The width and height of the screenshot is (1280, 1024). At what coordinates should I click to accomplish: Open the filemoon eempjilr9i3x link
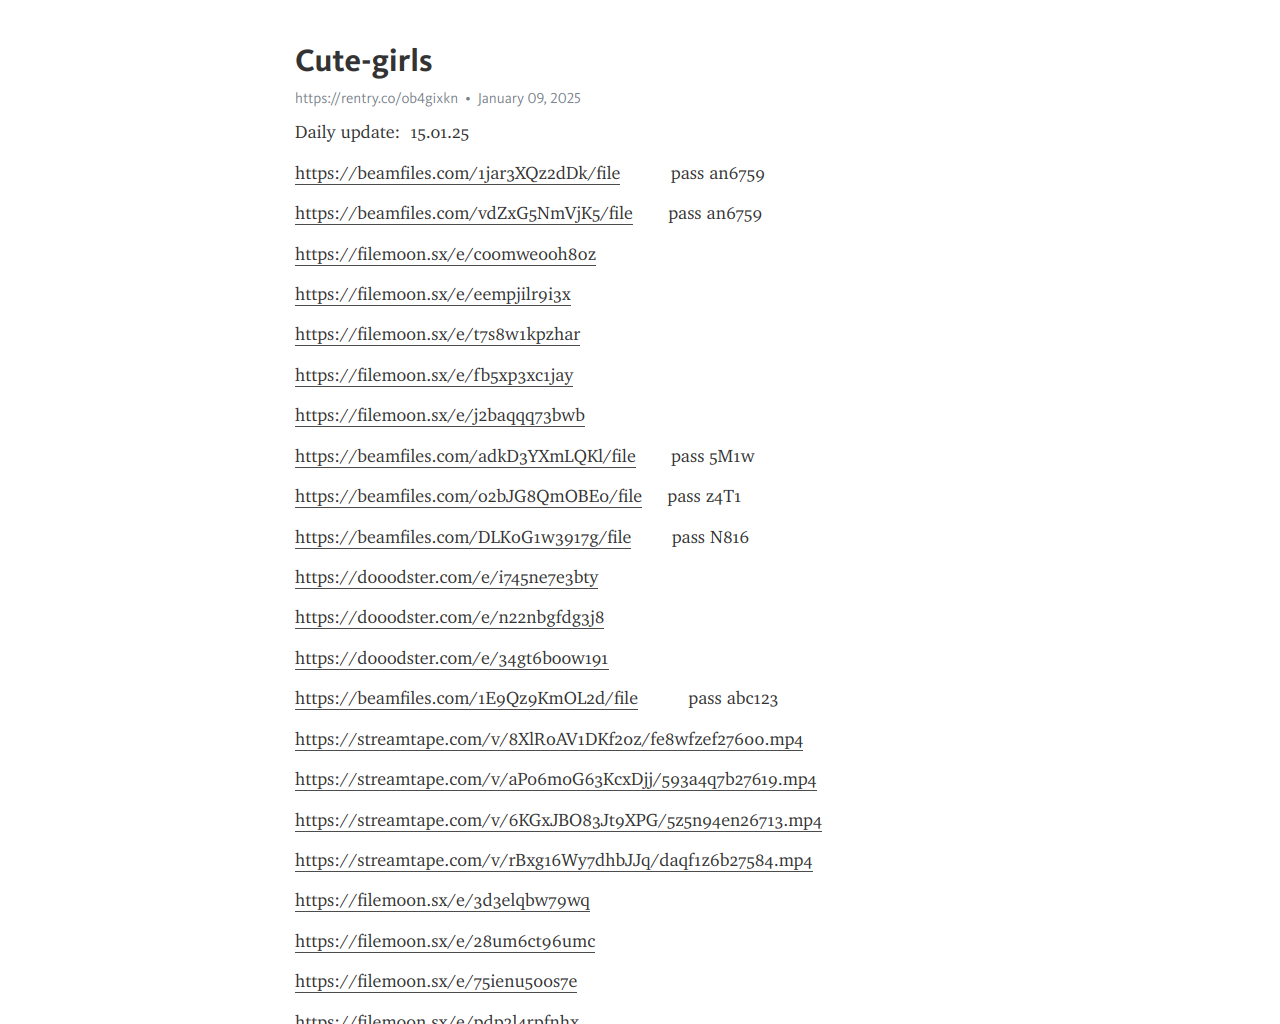pyautogui.click(x=433, y=295)
